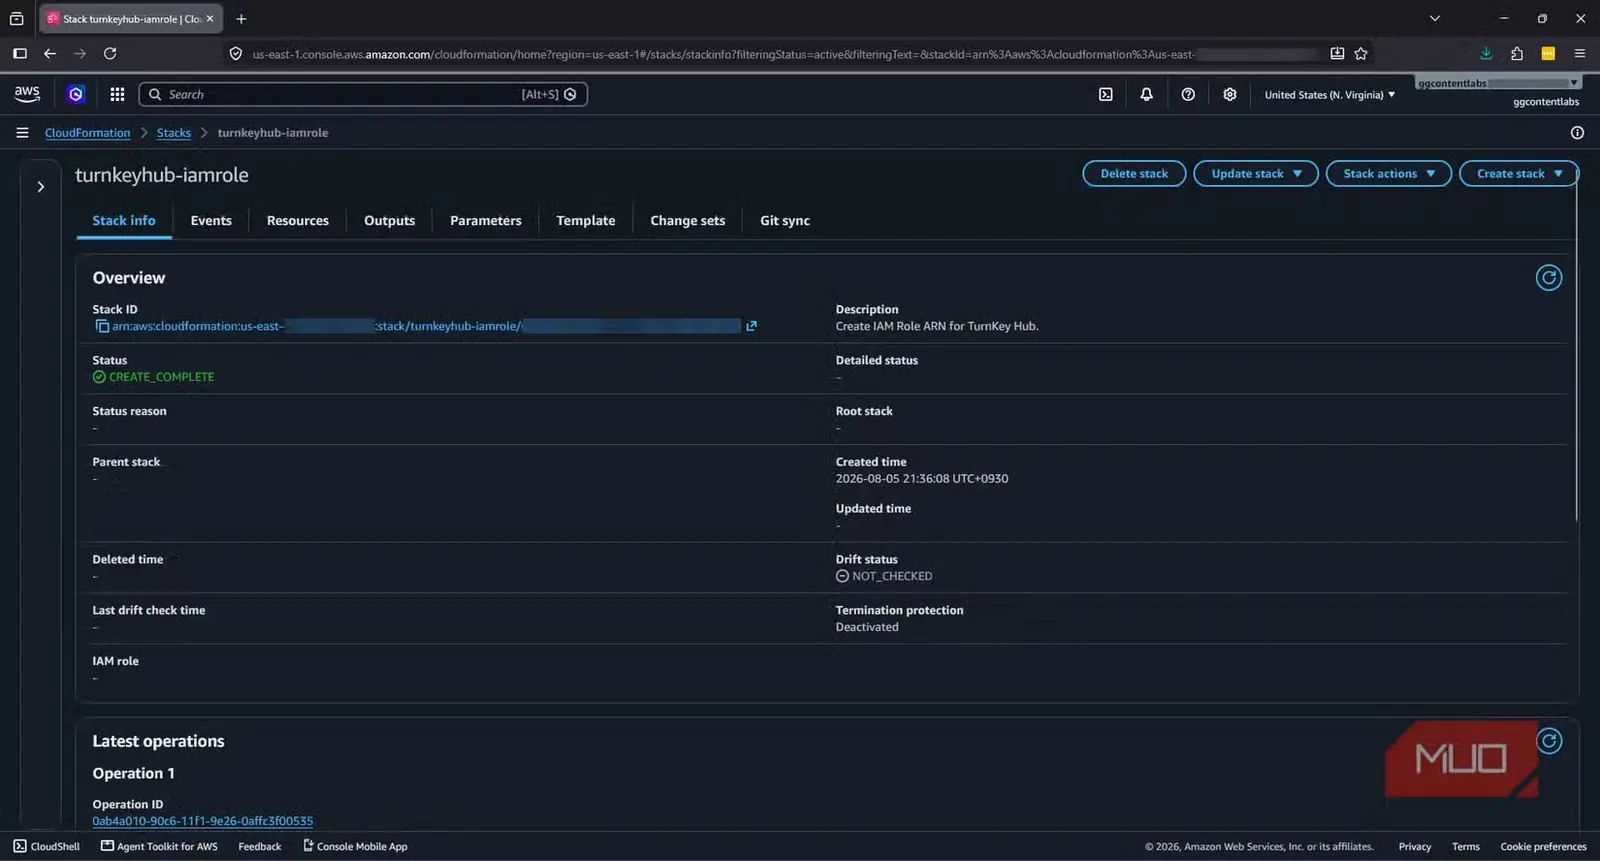Switch to the Stack info tab

pos(124,221)
